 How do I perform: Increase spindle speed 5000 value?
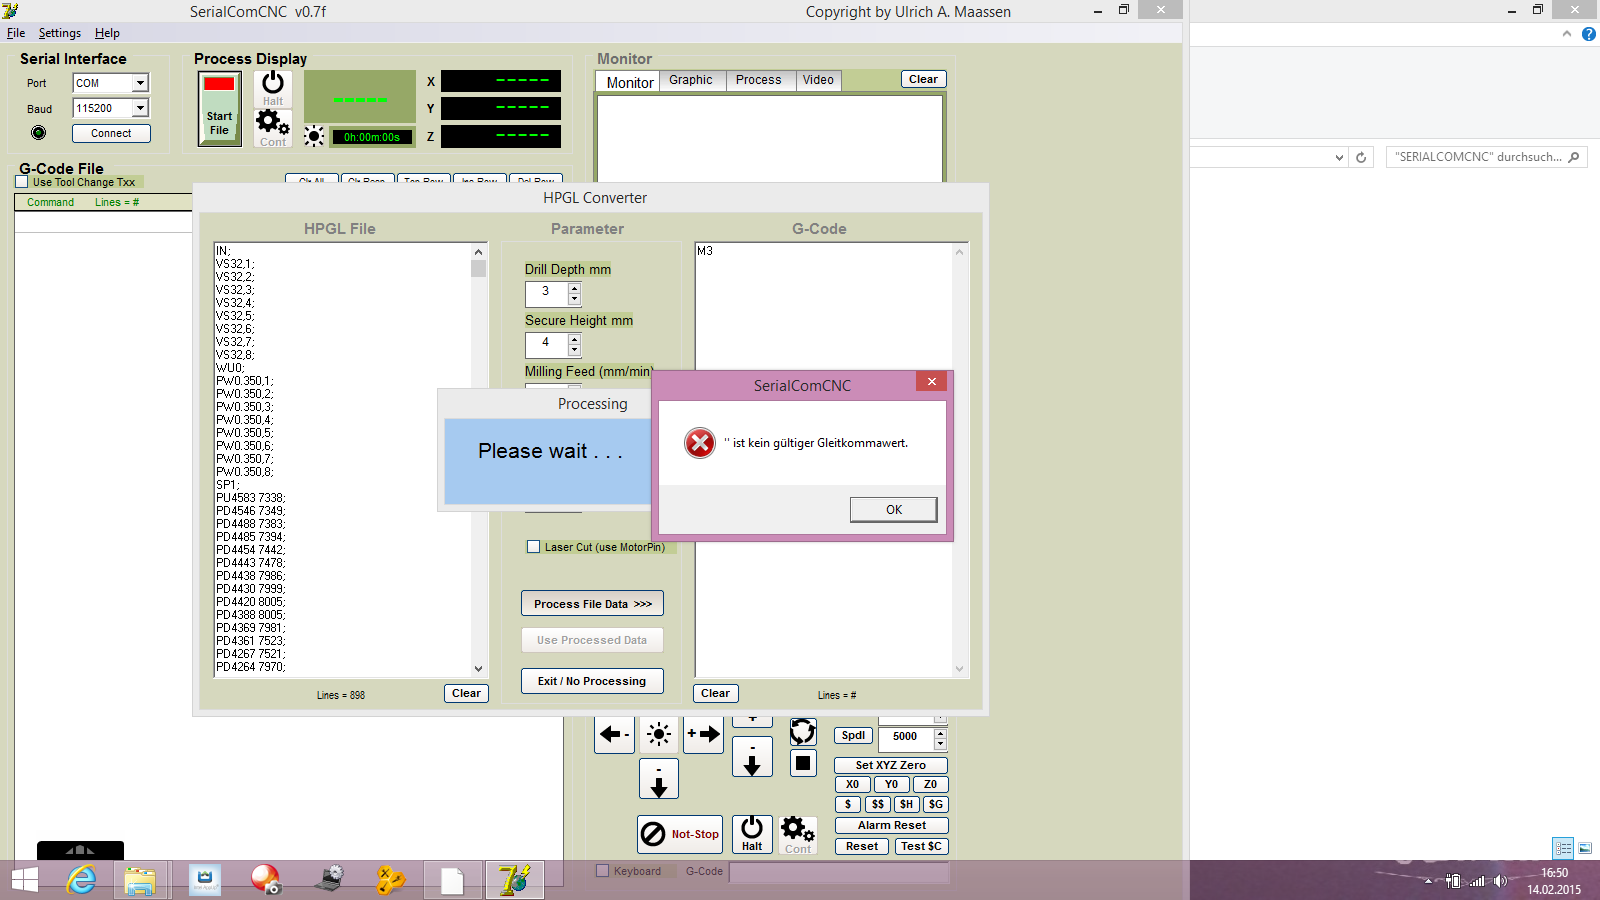click(x=940, y=733)
